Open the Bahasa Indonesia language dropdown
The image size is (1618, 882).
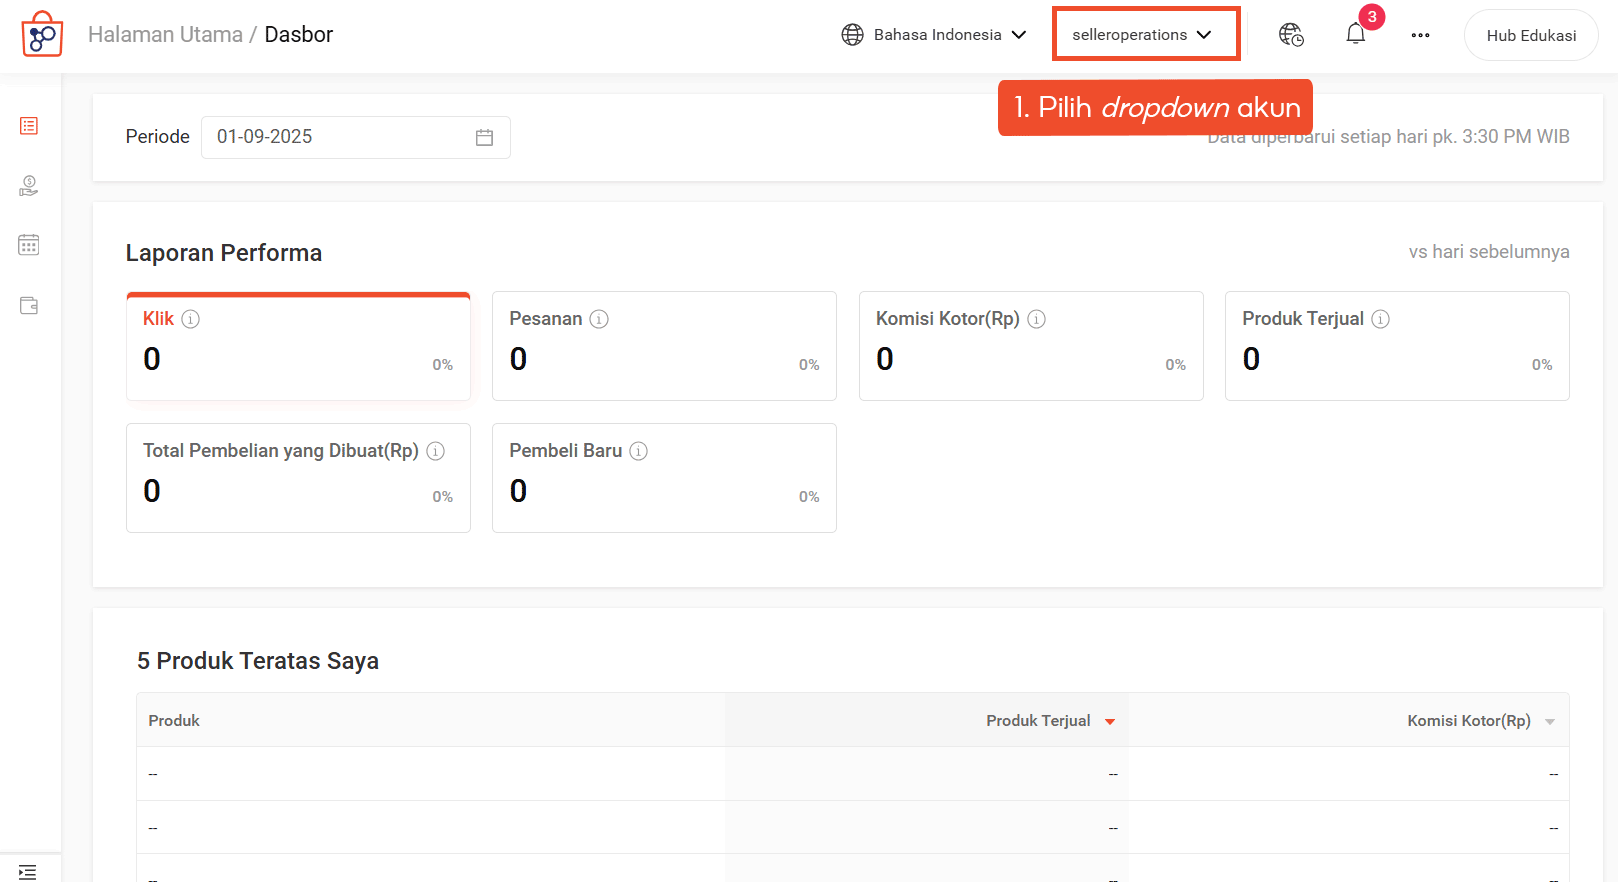pyautogui.click(x=934, y=35)
